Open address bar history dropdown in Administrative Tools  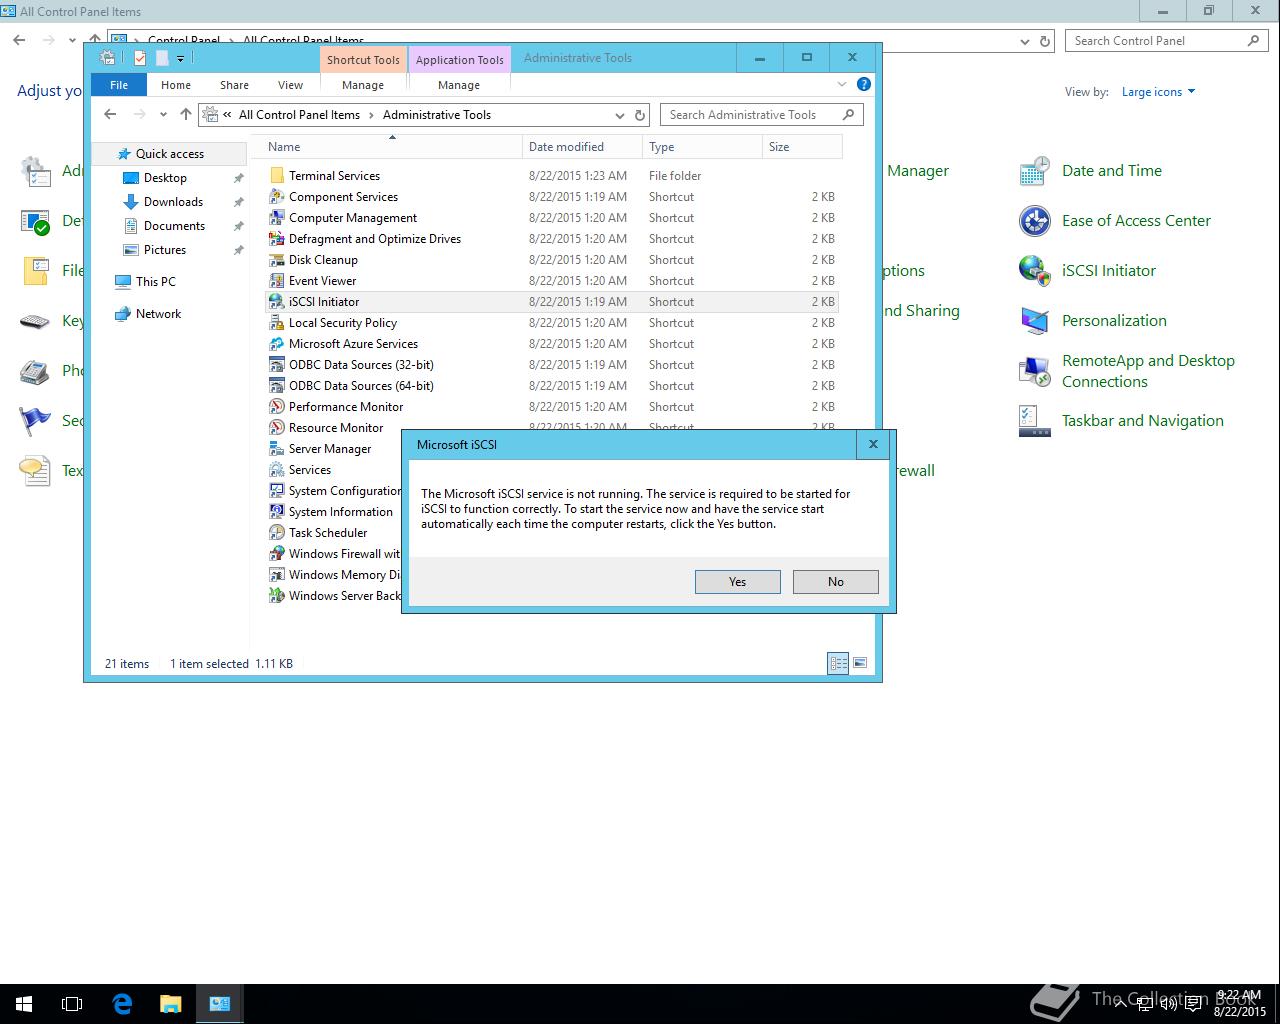620,115
